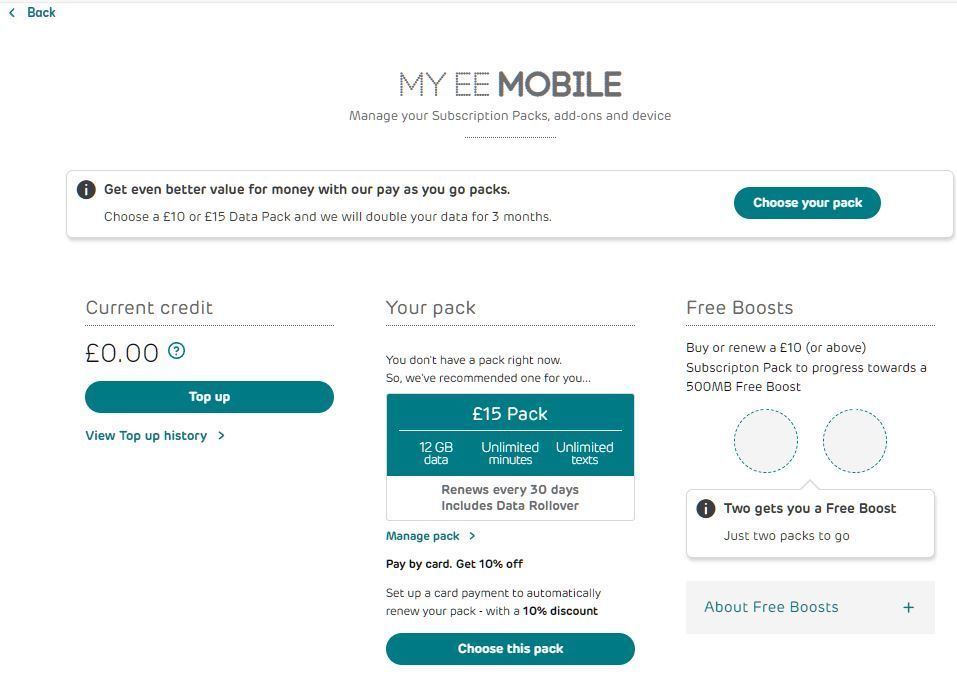The image size is (957, 683).
Task: Open the About Free Boosts section label
Action: [x=771, y=607]
